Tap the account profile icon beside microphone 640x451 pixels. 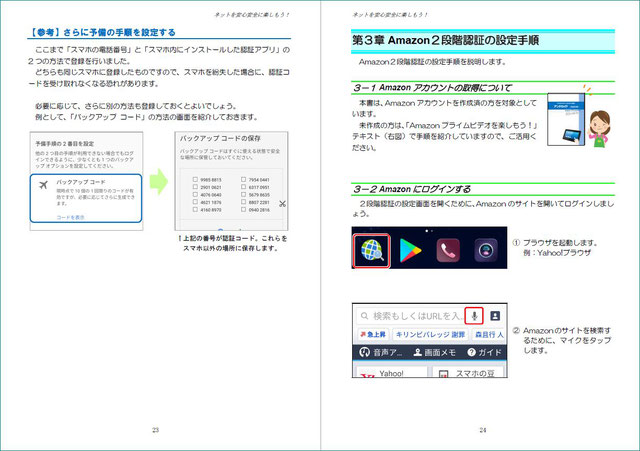coord(495,316)
